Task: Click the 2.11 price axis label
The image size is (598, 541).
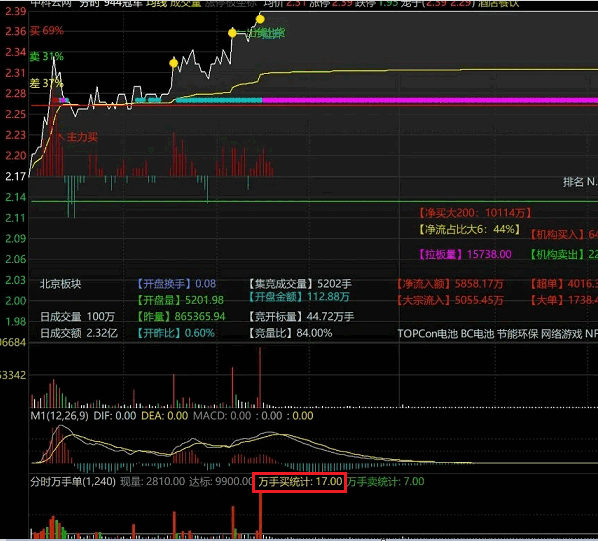Action: [x=16, y=218]
